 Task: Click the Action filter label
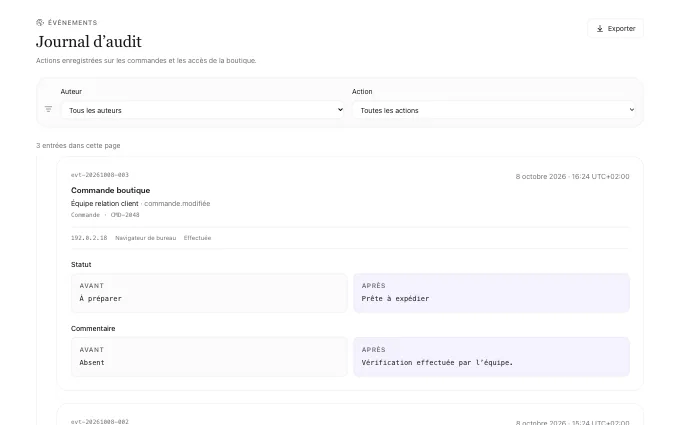362,92
